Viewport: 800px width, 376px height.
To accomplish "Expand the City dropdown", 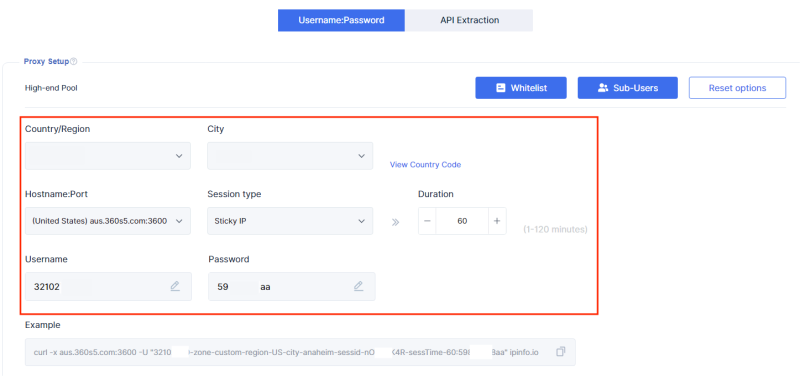I will [x=290, y=156].
